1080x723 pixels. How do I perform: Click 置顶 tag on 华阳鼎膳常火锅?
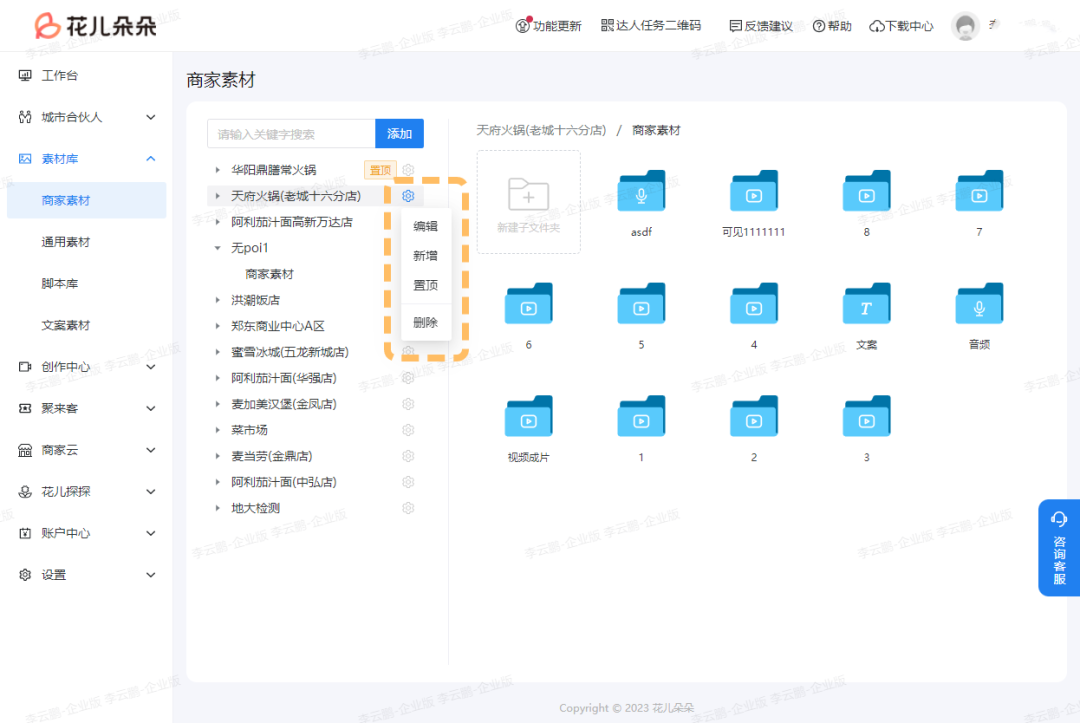[x=380, y=170]
